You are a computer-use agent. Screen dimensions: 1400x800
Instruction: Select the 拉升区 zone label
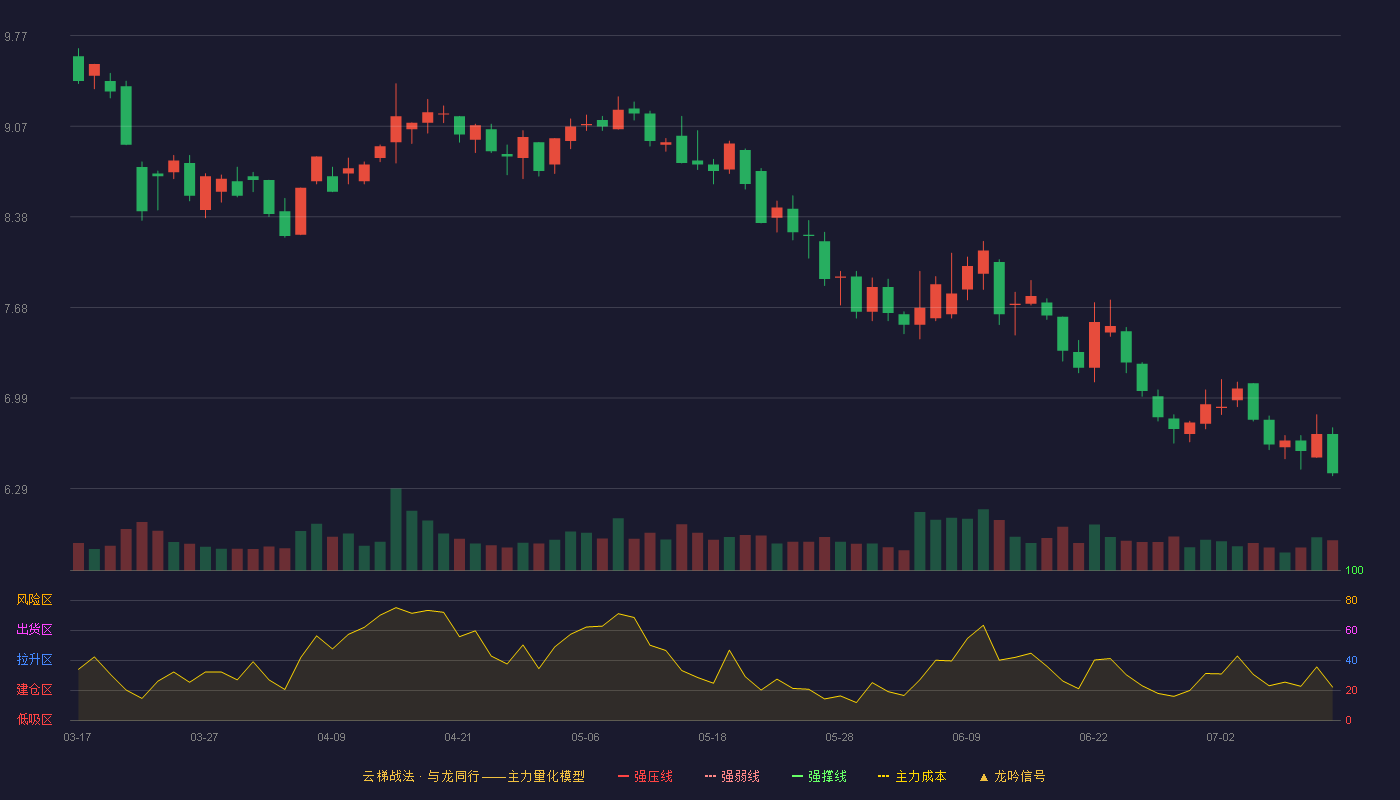point(34,660)
